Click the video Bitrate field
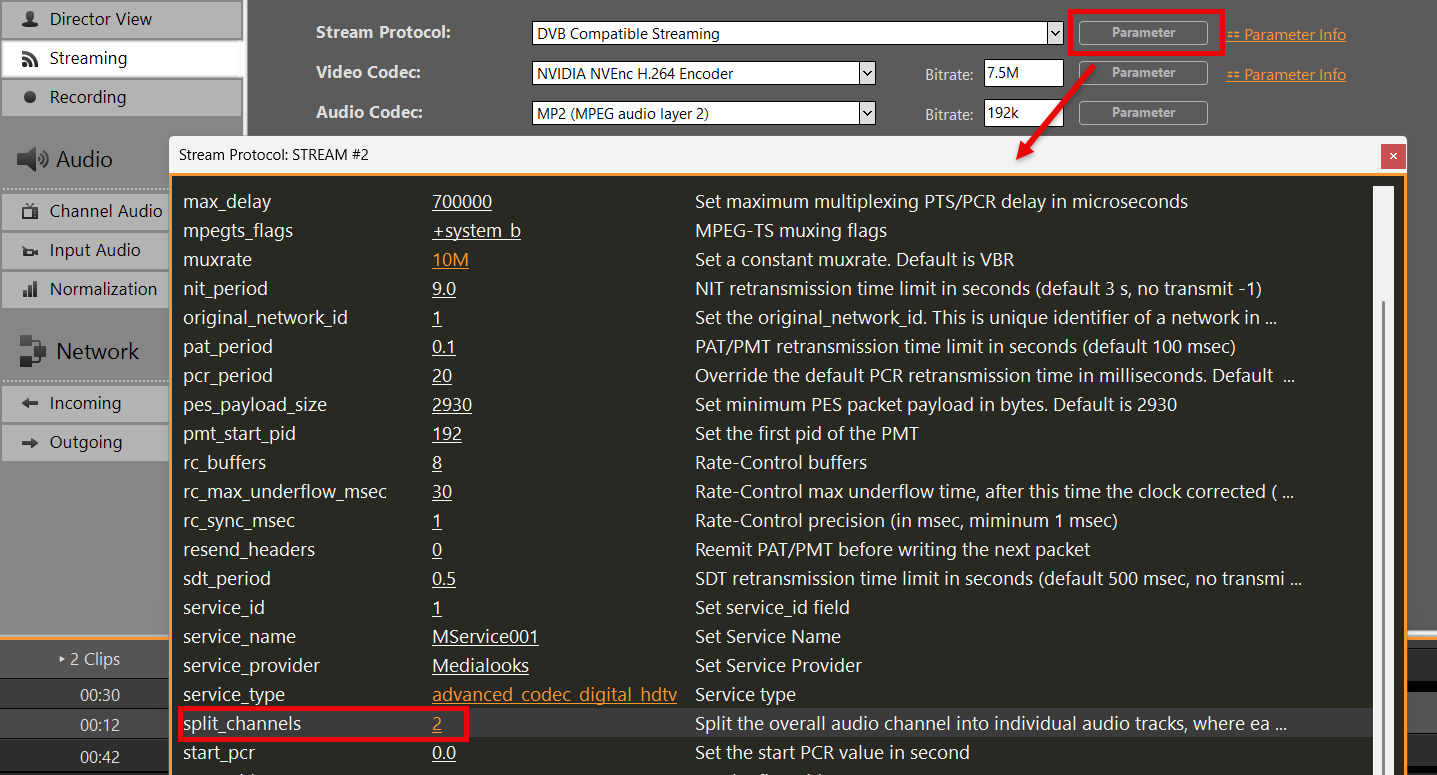 (x=1022, y=73)
